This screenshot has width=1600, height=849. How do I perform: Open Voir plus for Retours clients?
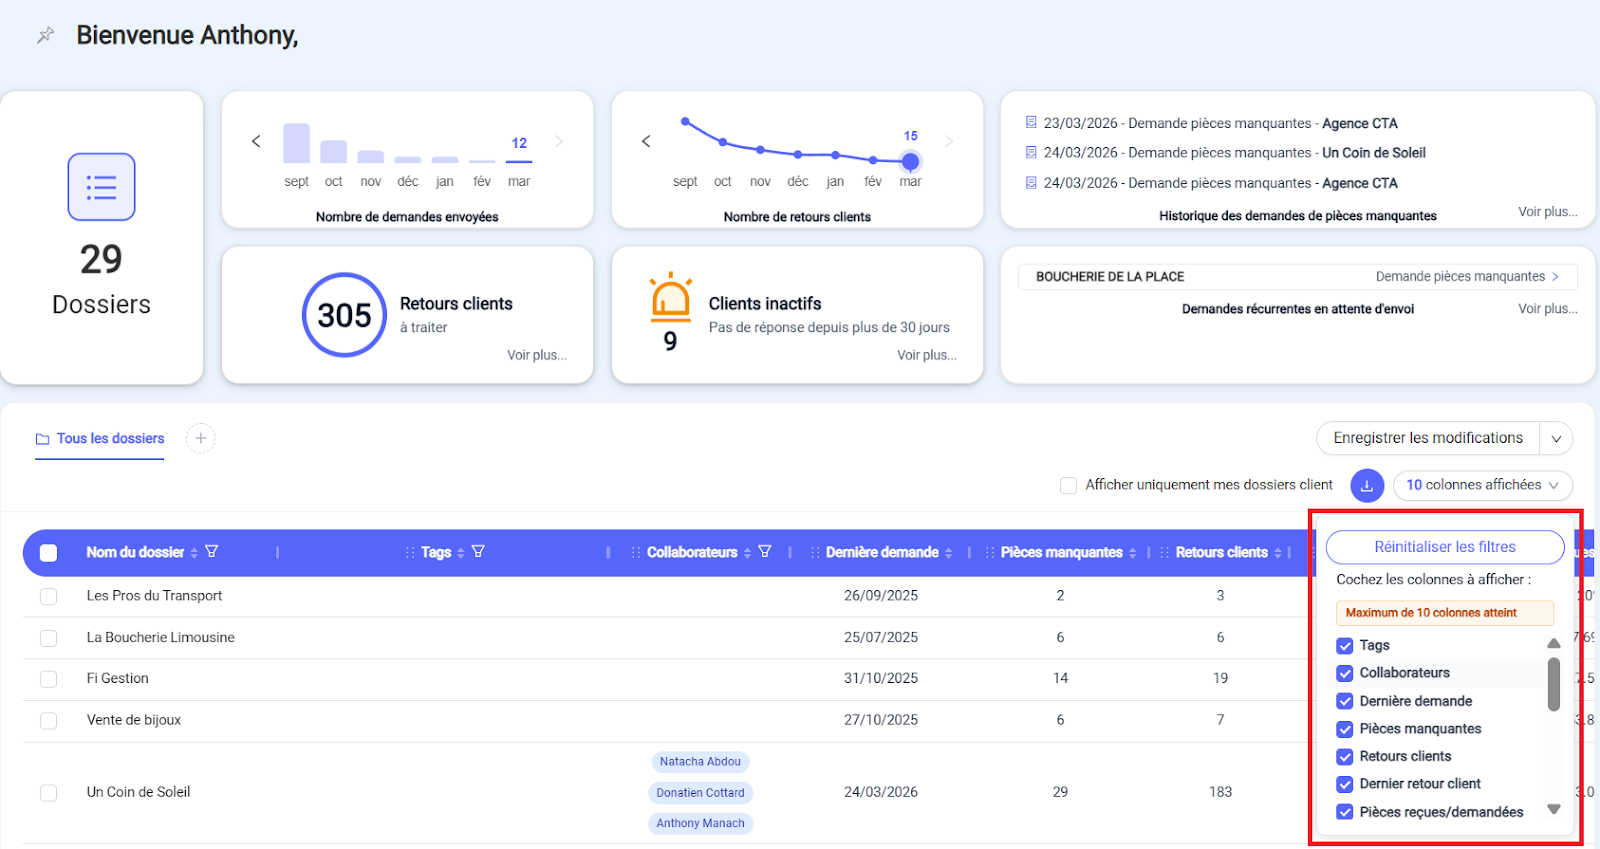click(536, 355)
